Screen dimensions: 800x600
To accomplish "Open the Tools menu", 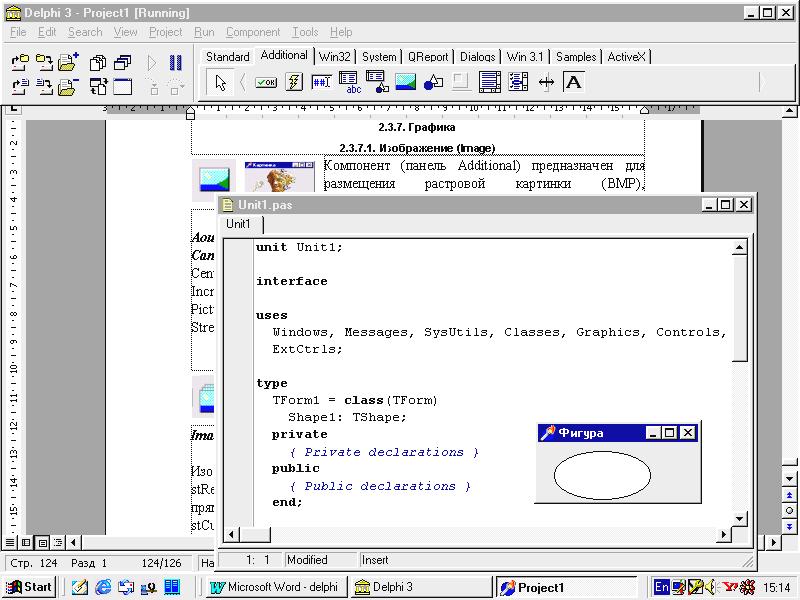I will (305, 32).
